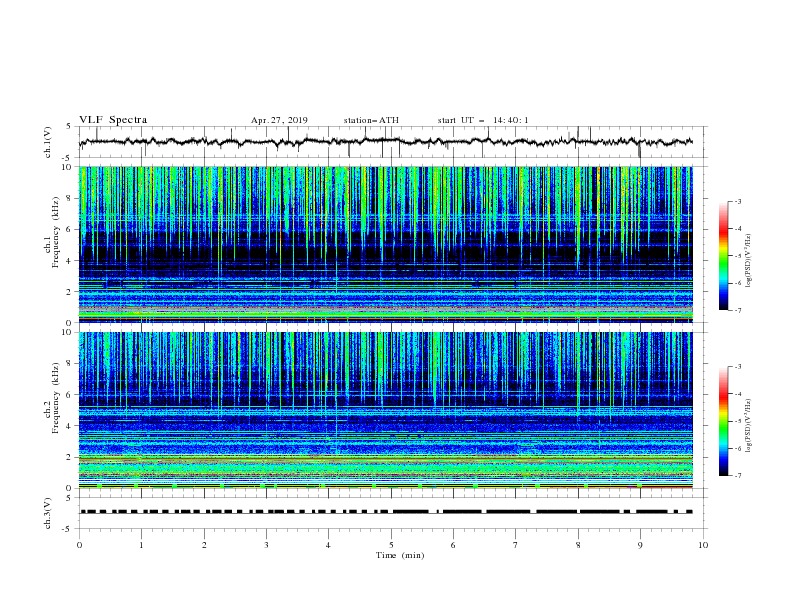
Task: Click the 'VLF Spectra' title text
Action: pyautogui.click(x=113, y=120)
